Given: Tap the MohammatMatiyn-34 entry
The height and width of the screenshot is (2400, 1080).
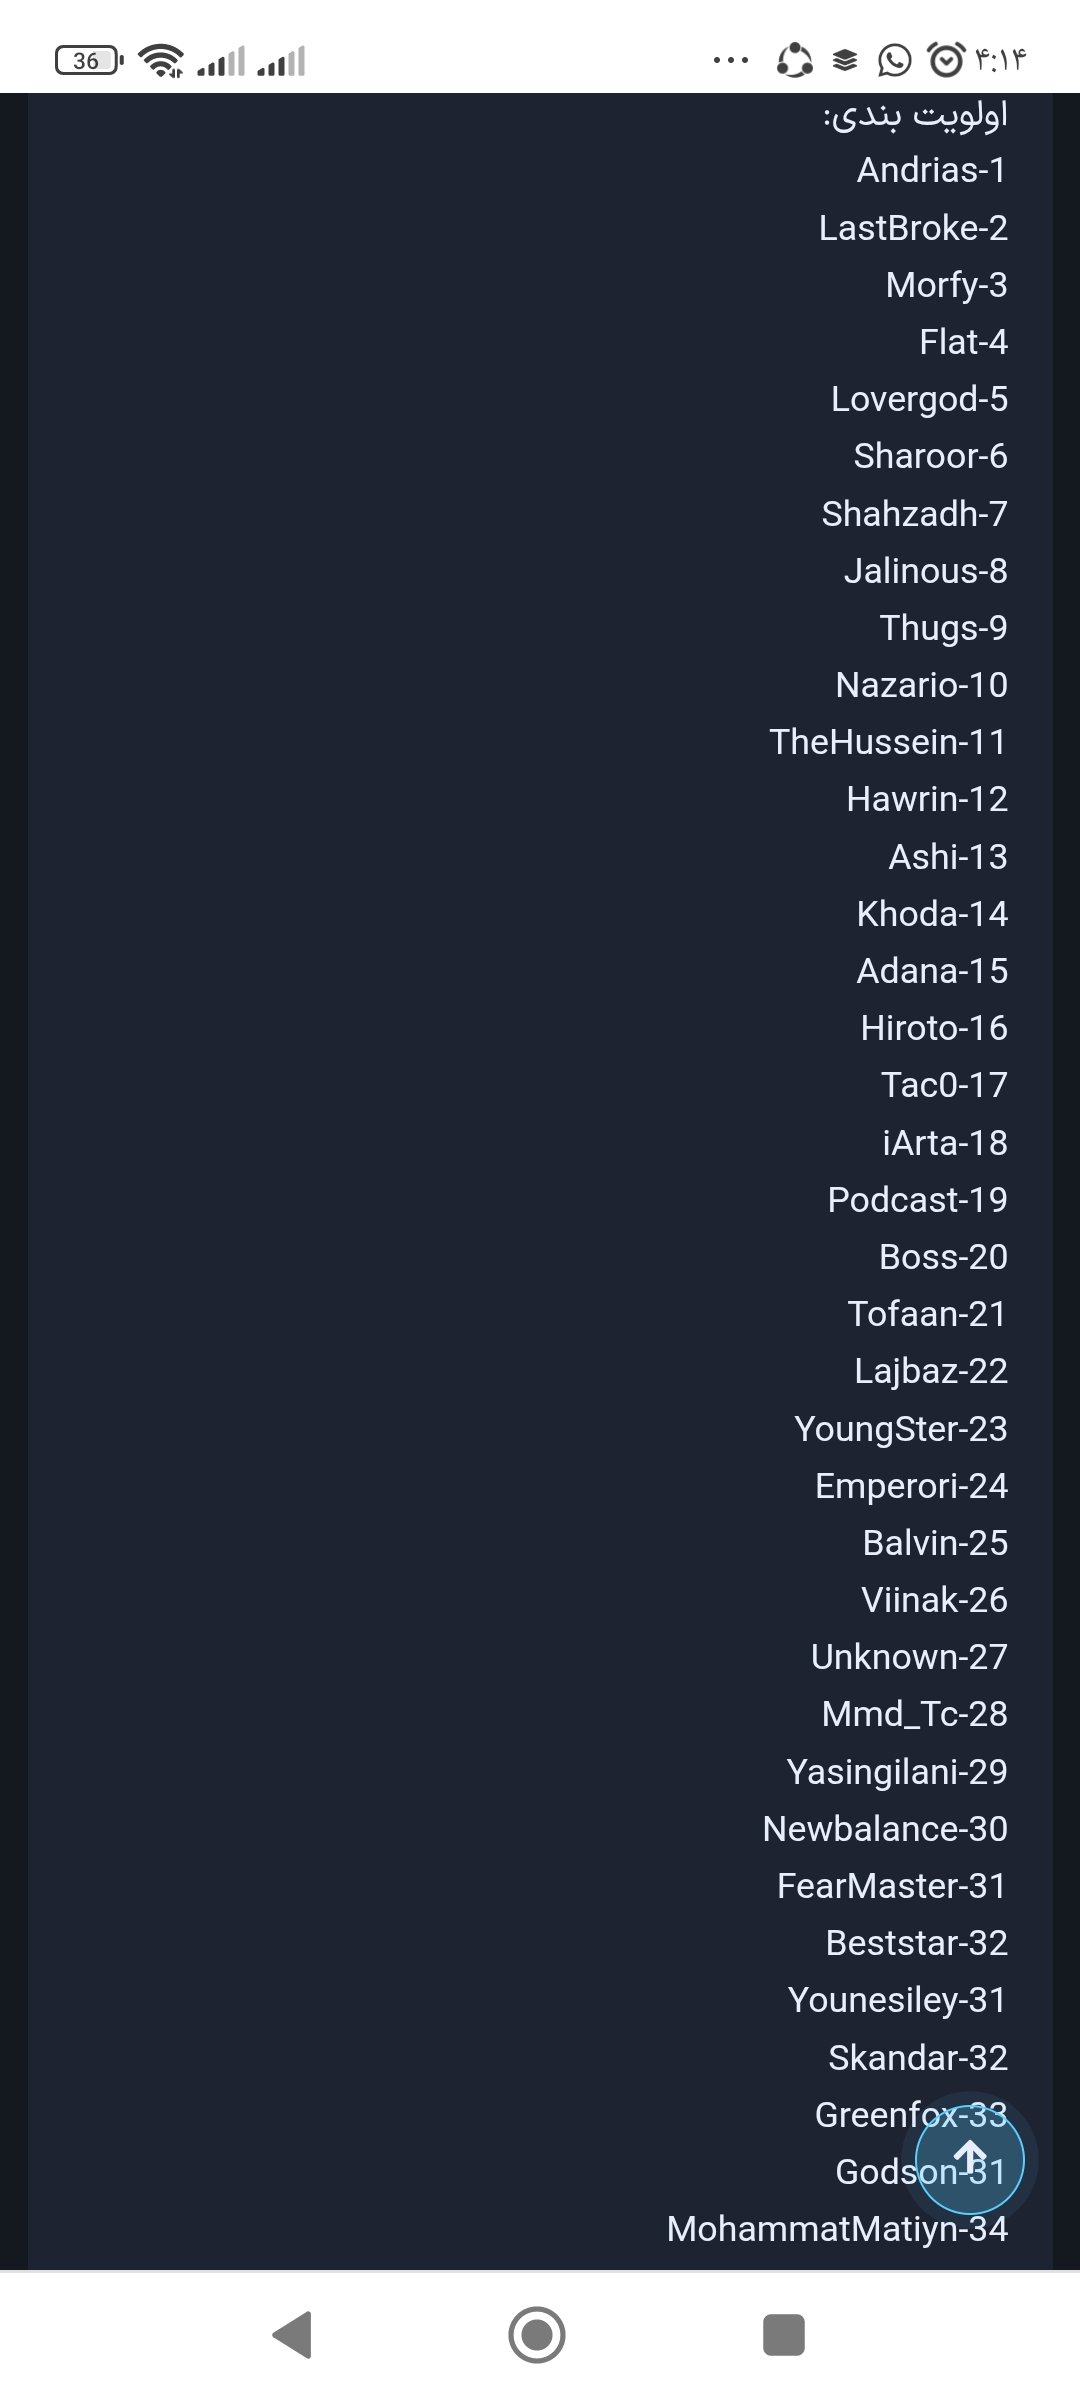Looking at the screenshot, I should coord(837,2229).
